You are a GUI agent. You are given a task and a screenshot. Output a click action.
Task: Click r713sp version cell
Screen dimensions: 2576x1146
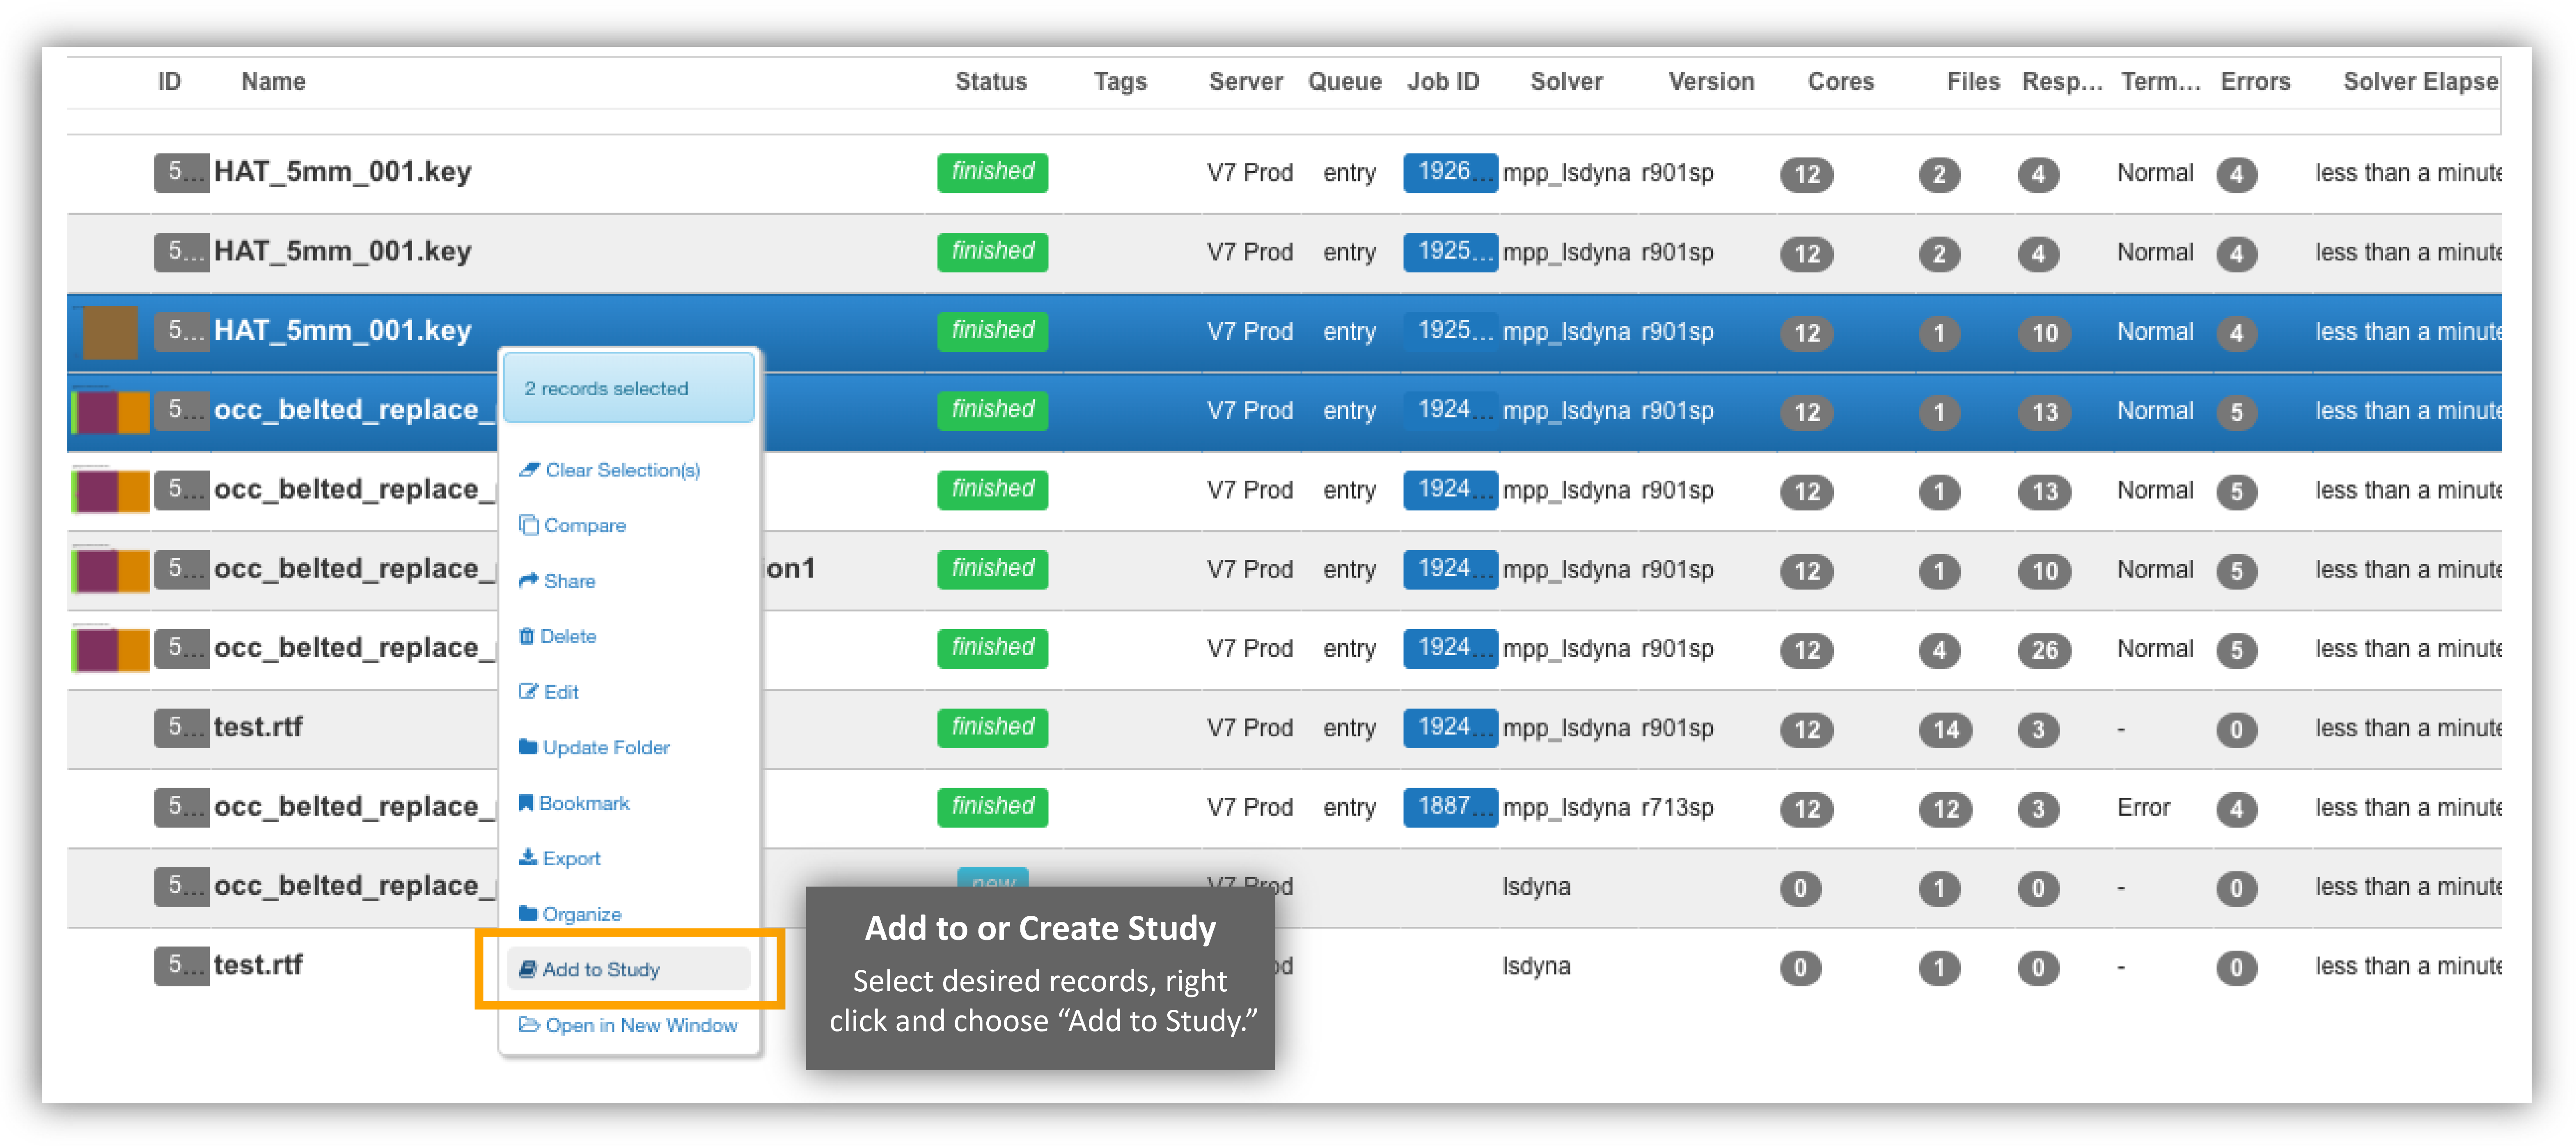pyautogui.click(x=1677, y=808)
